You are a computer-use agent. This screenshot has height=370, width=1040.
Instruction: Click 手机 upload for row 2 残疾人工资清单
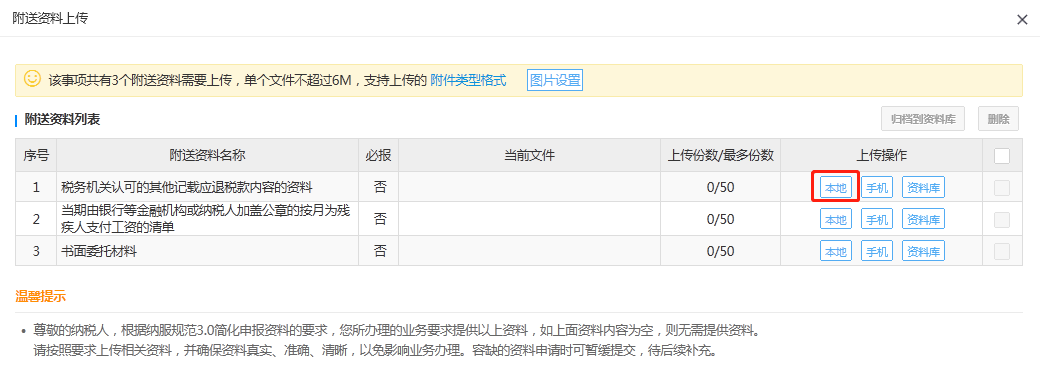tap(877, 219)
